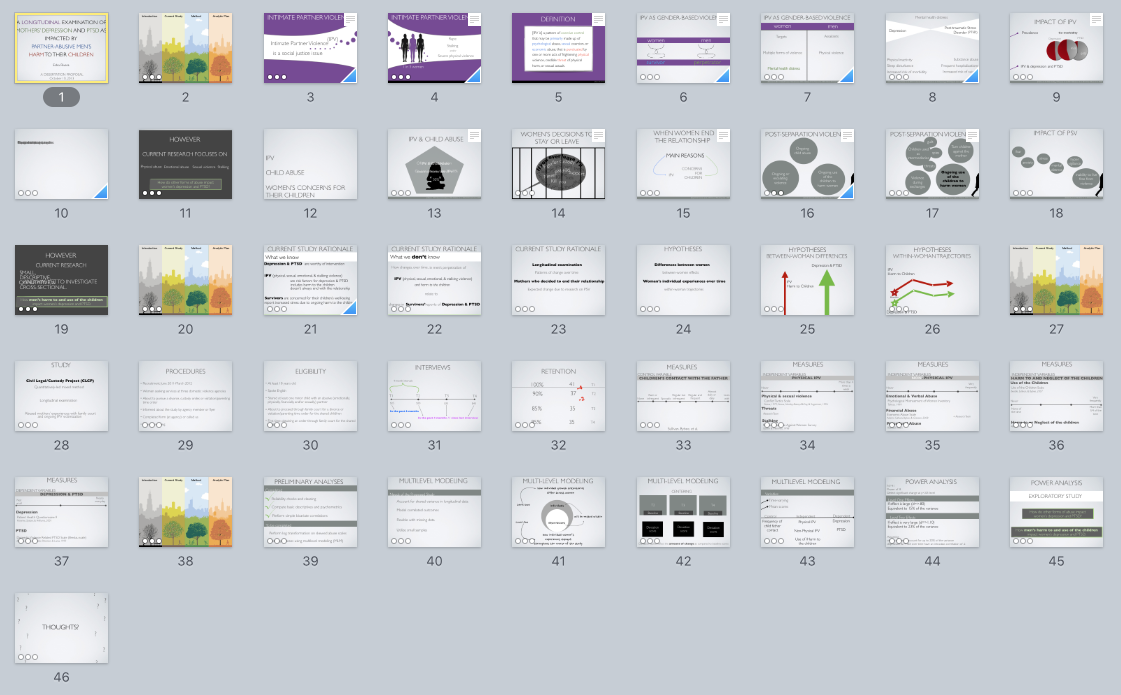Open the 'Impact of PSV' slide thumbnail
The width and height of the screenshot is (1121, 695).
(x=1056, y=162)
